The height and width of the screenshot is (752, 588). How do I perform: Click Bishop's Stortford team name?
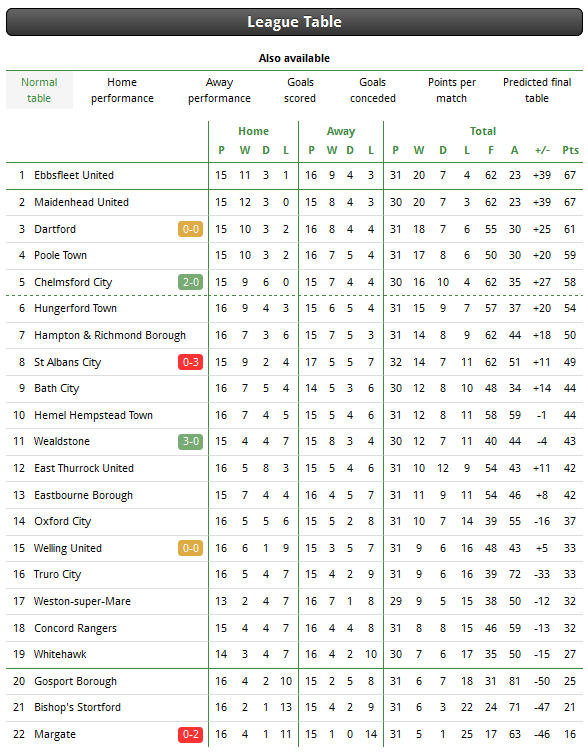point(77,707)
